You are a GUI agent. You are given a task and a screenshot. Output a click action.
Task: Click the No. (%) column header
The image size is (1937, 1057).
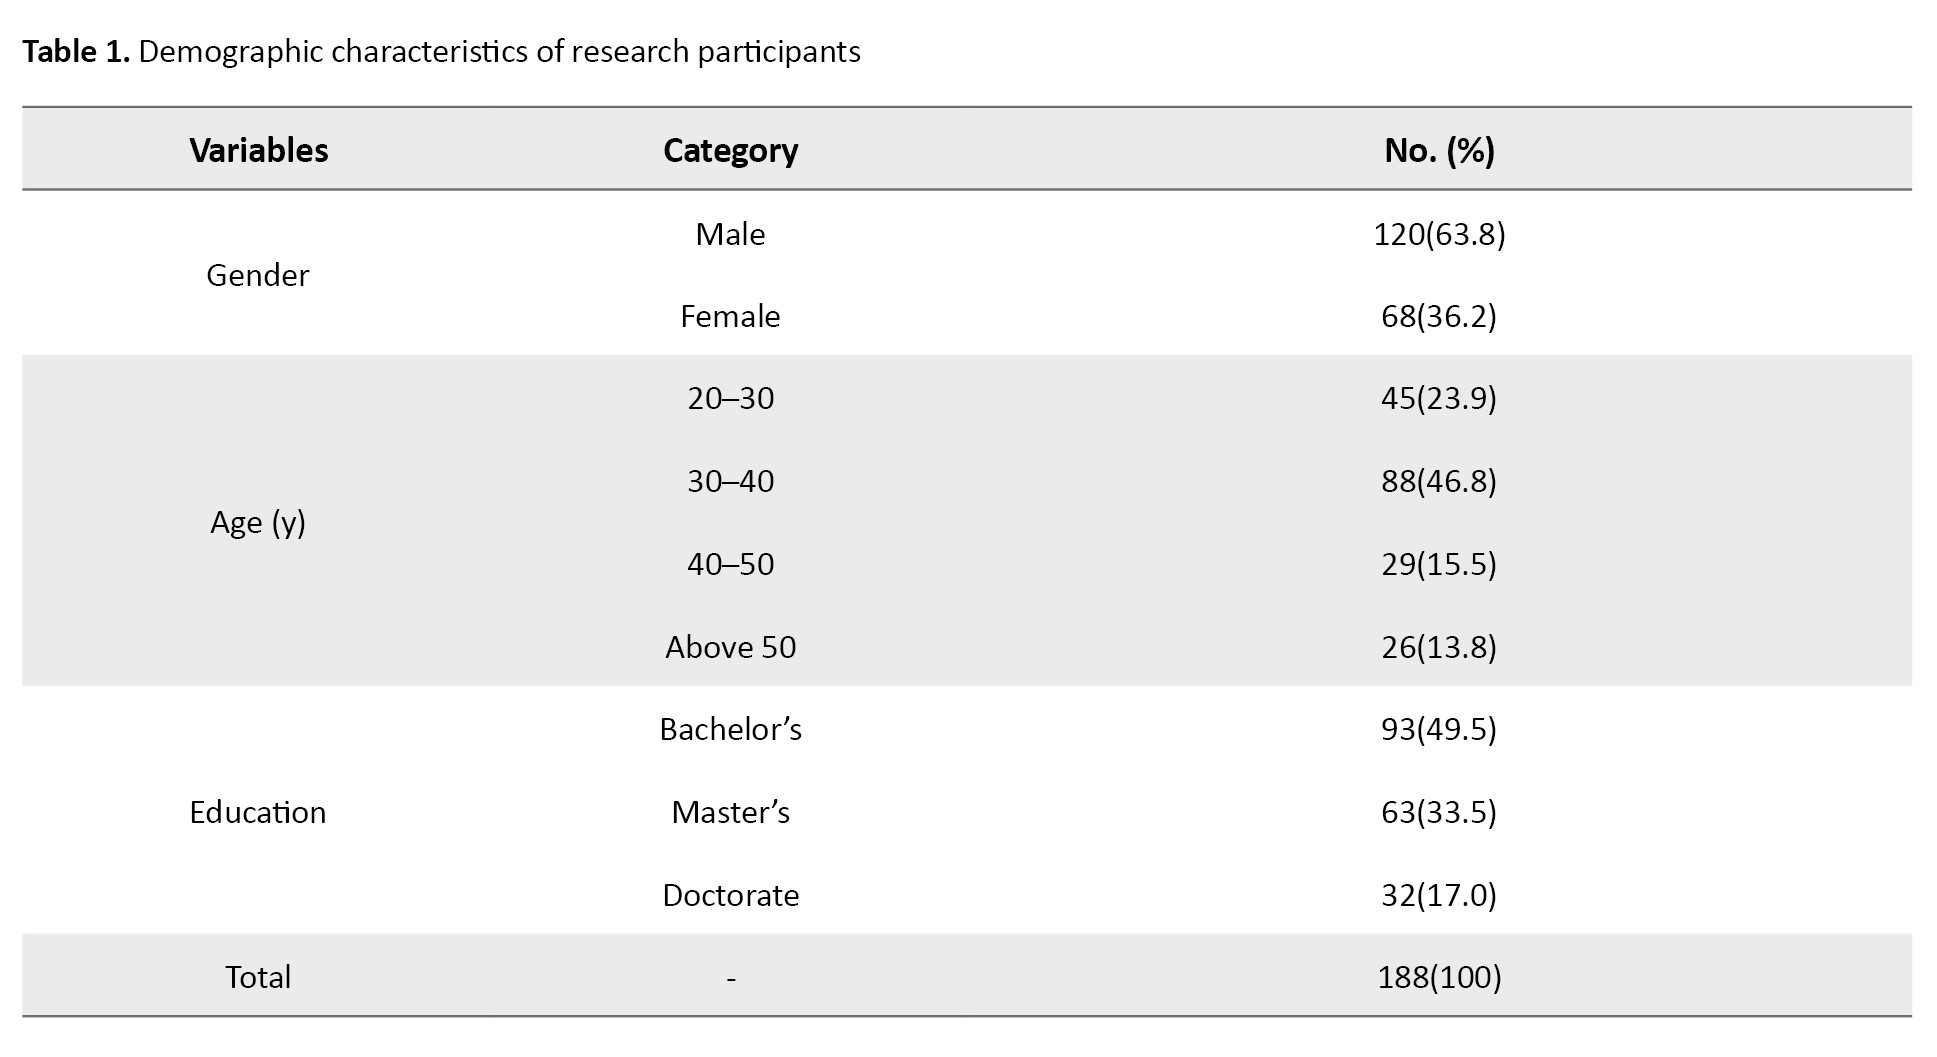pyautogui.click(x=1439, y=150)
